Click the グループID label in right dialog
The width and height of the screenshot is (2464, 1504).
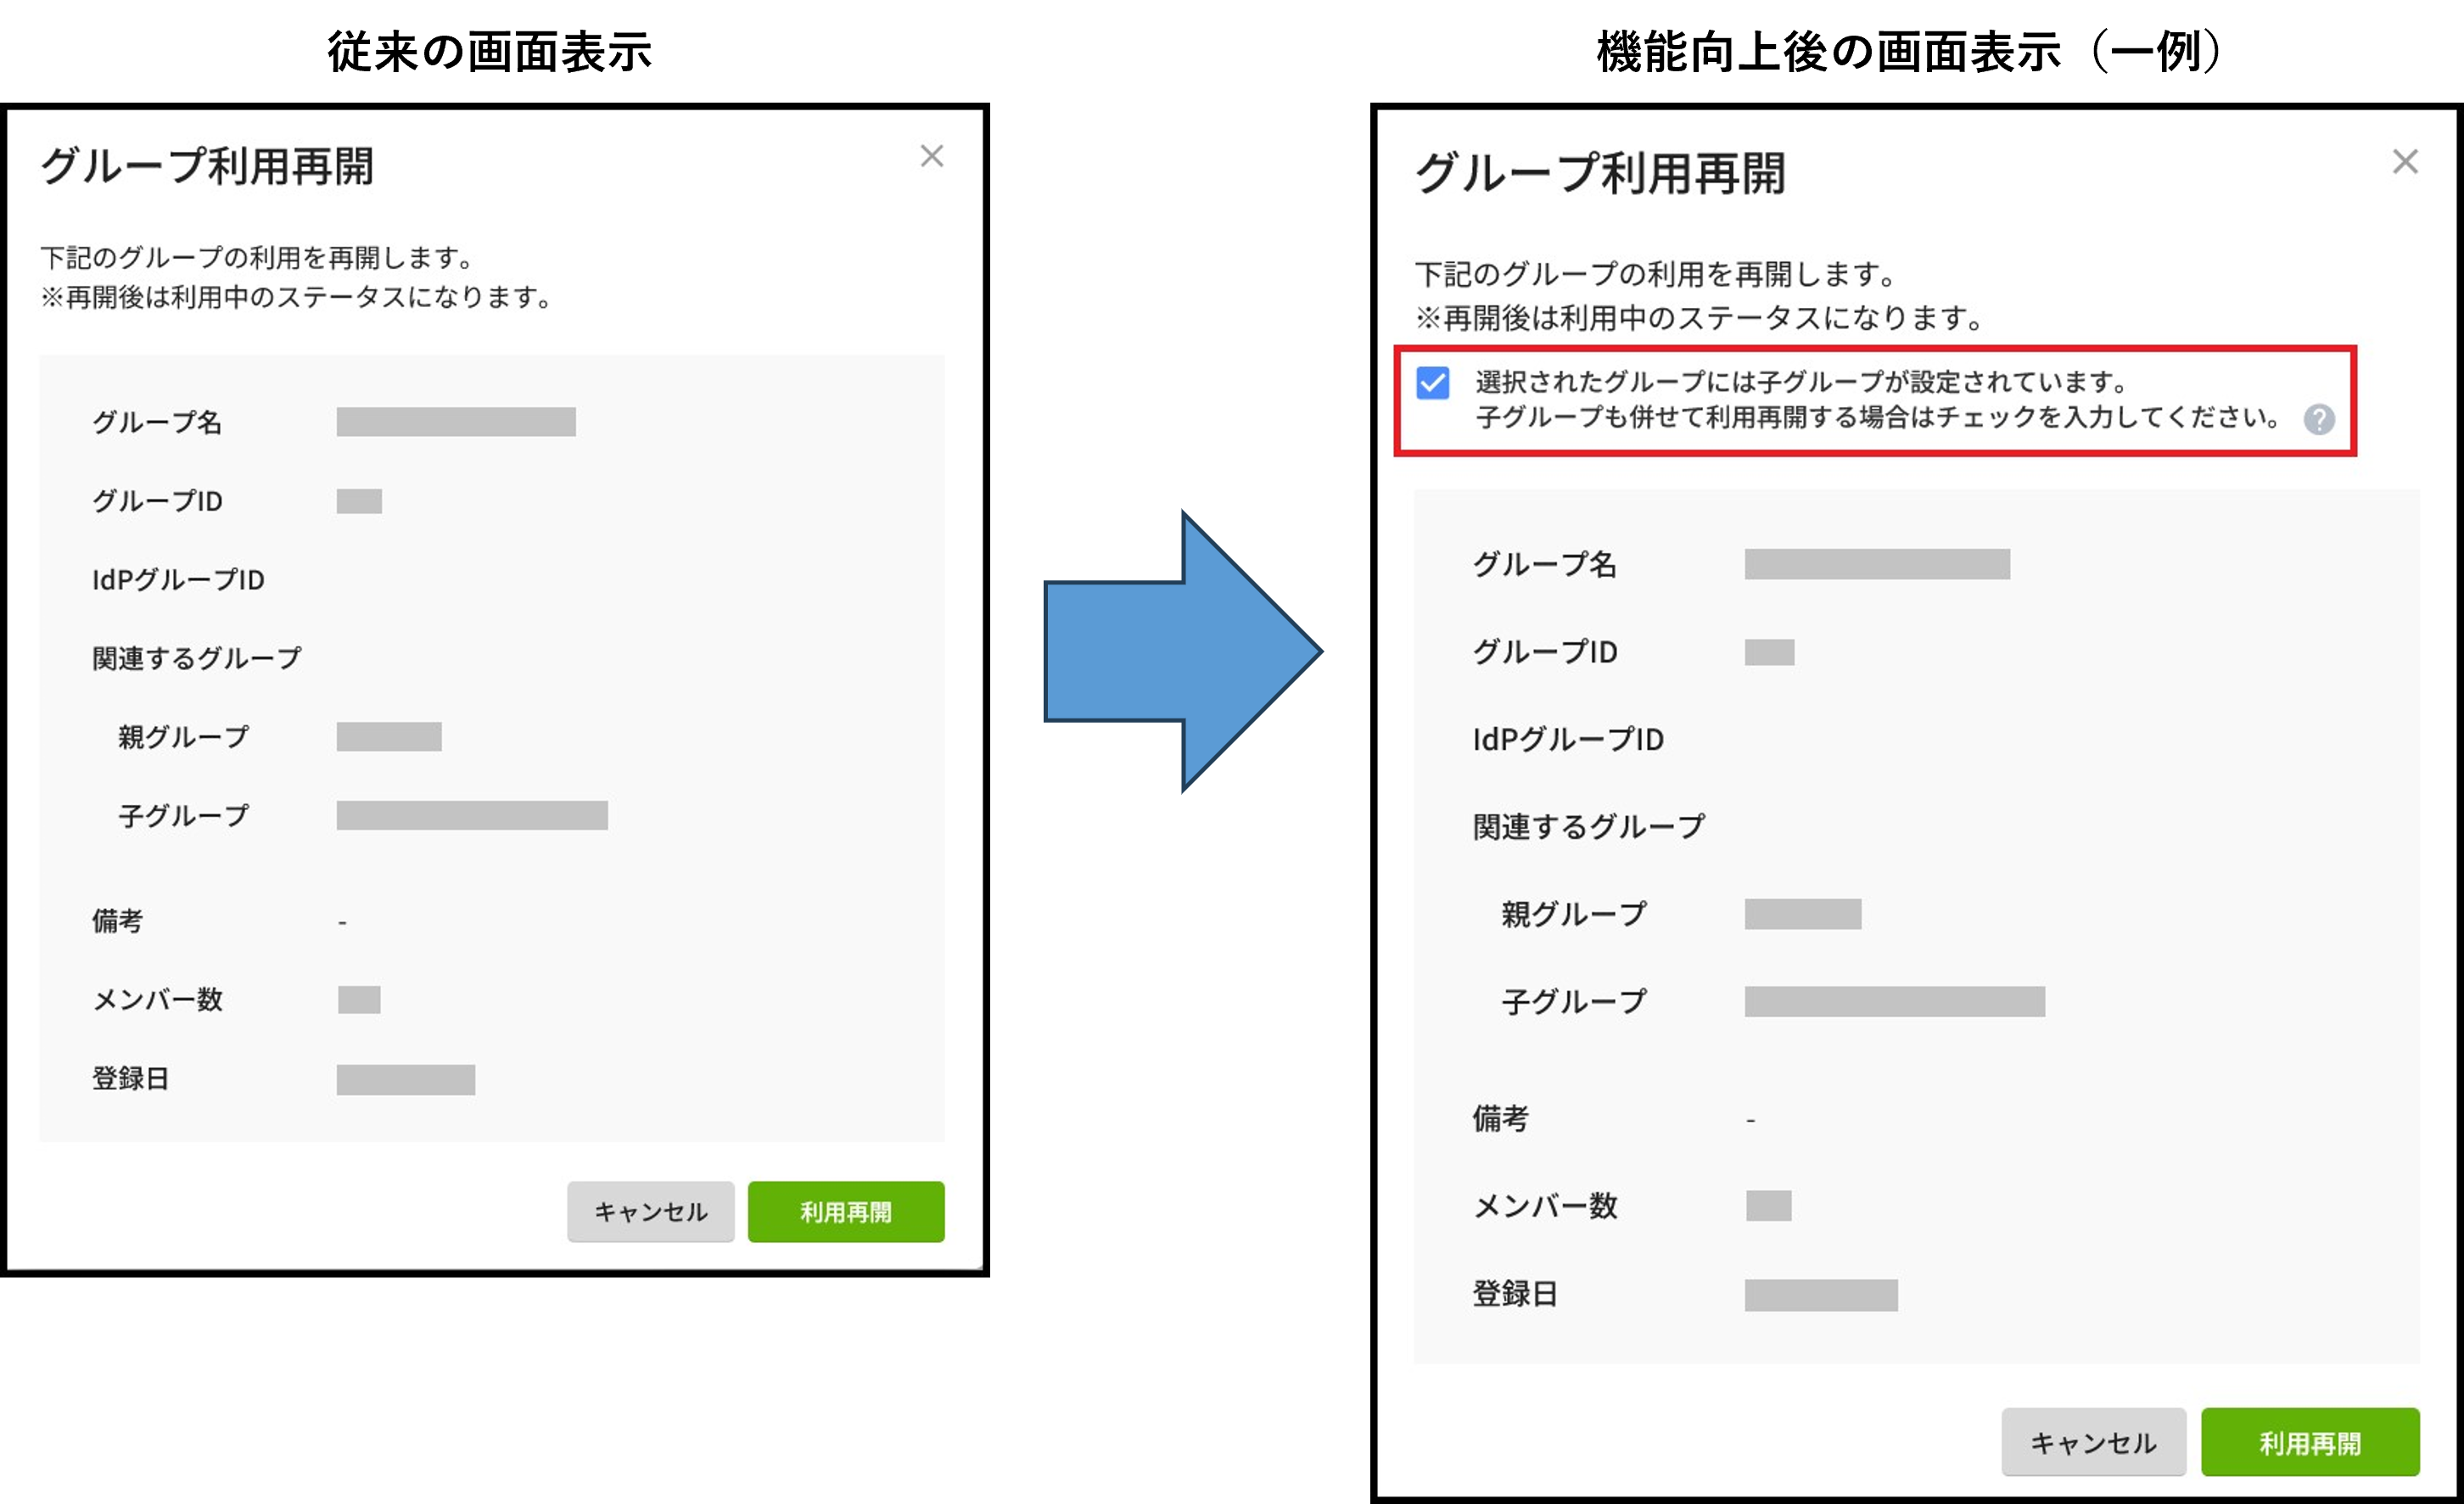click(1544, 652)
